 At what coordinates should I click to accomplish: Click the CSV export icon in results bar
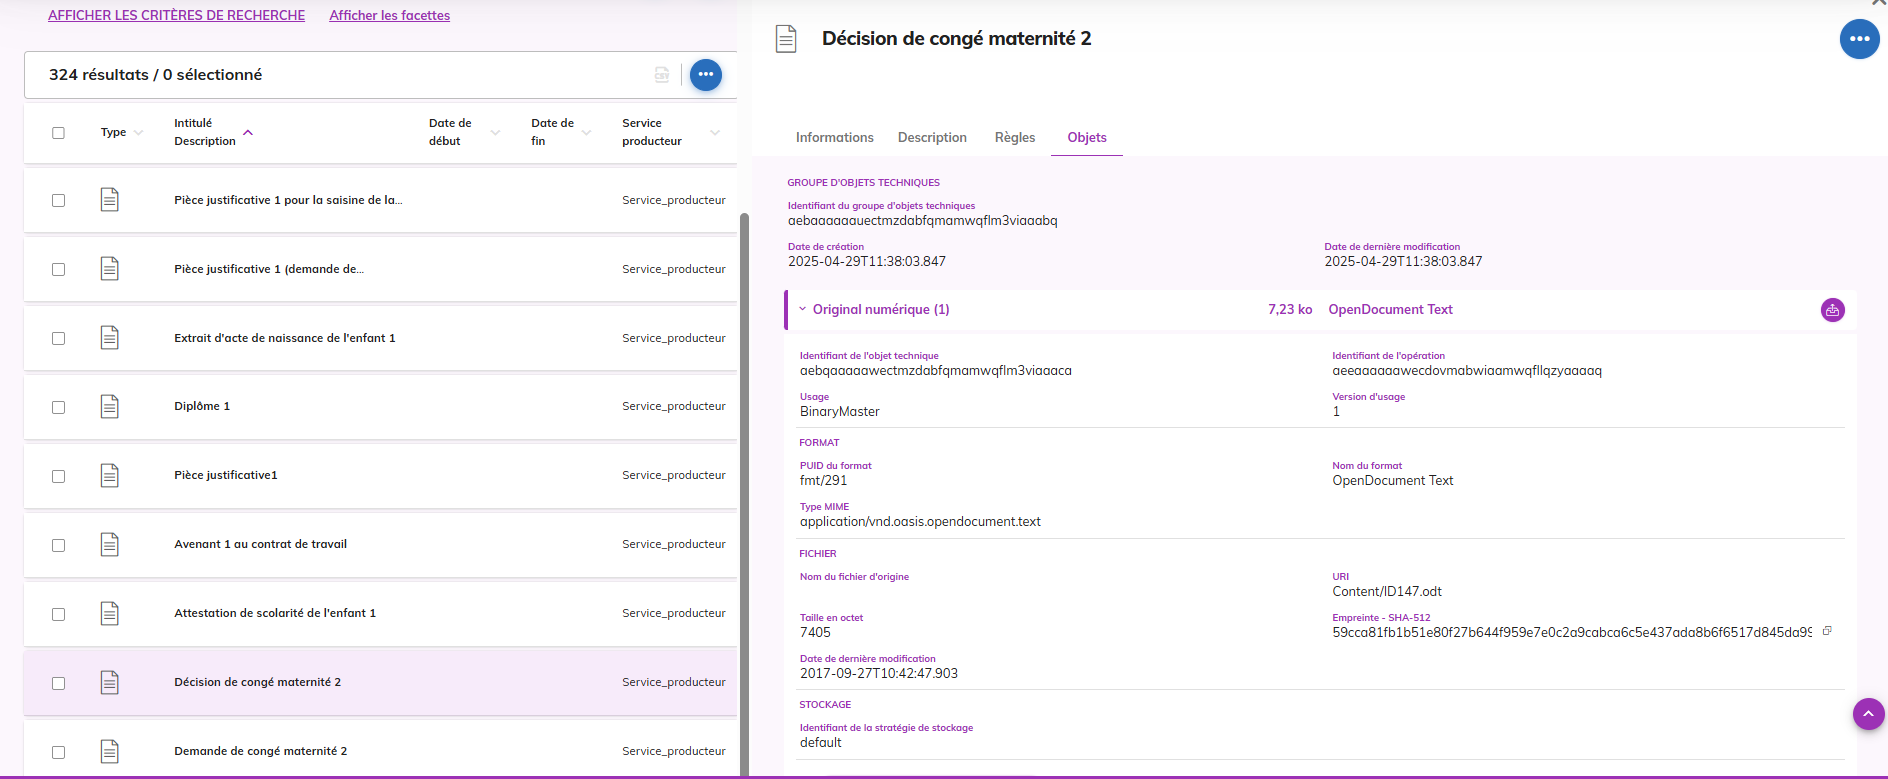pos(662,75)
